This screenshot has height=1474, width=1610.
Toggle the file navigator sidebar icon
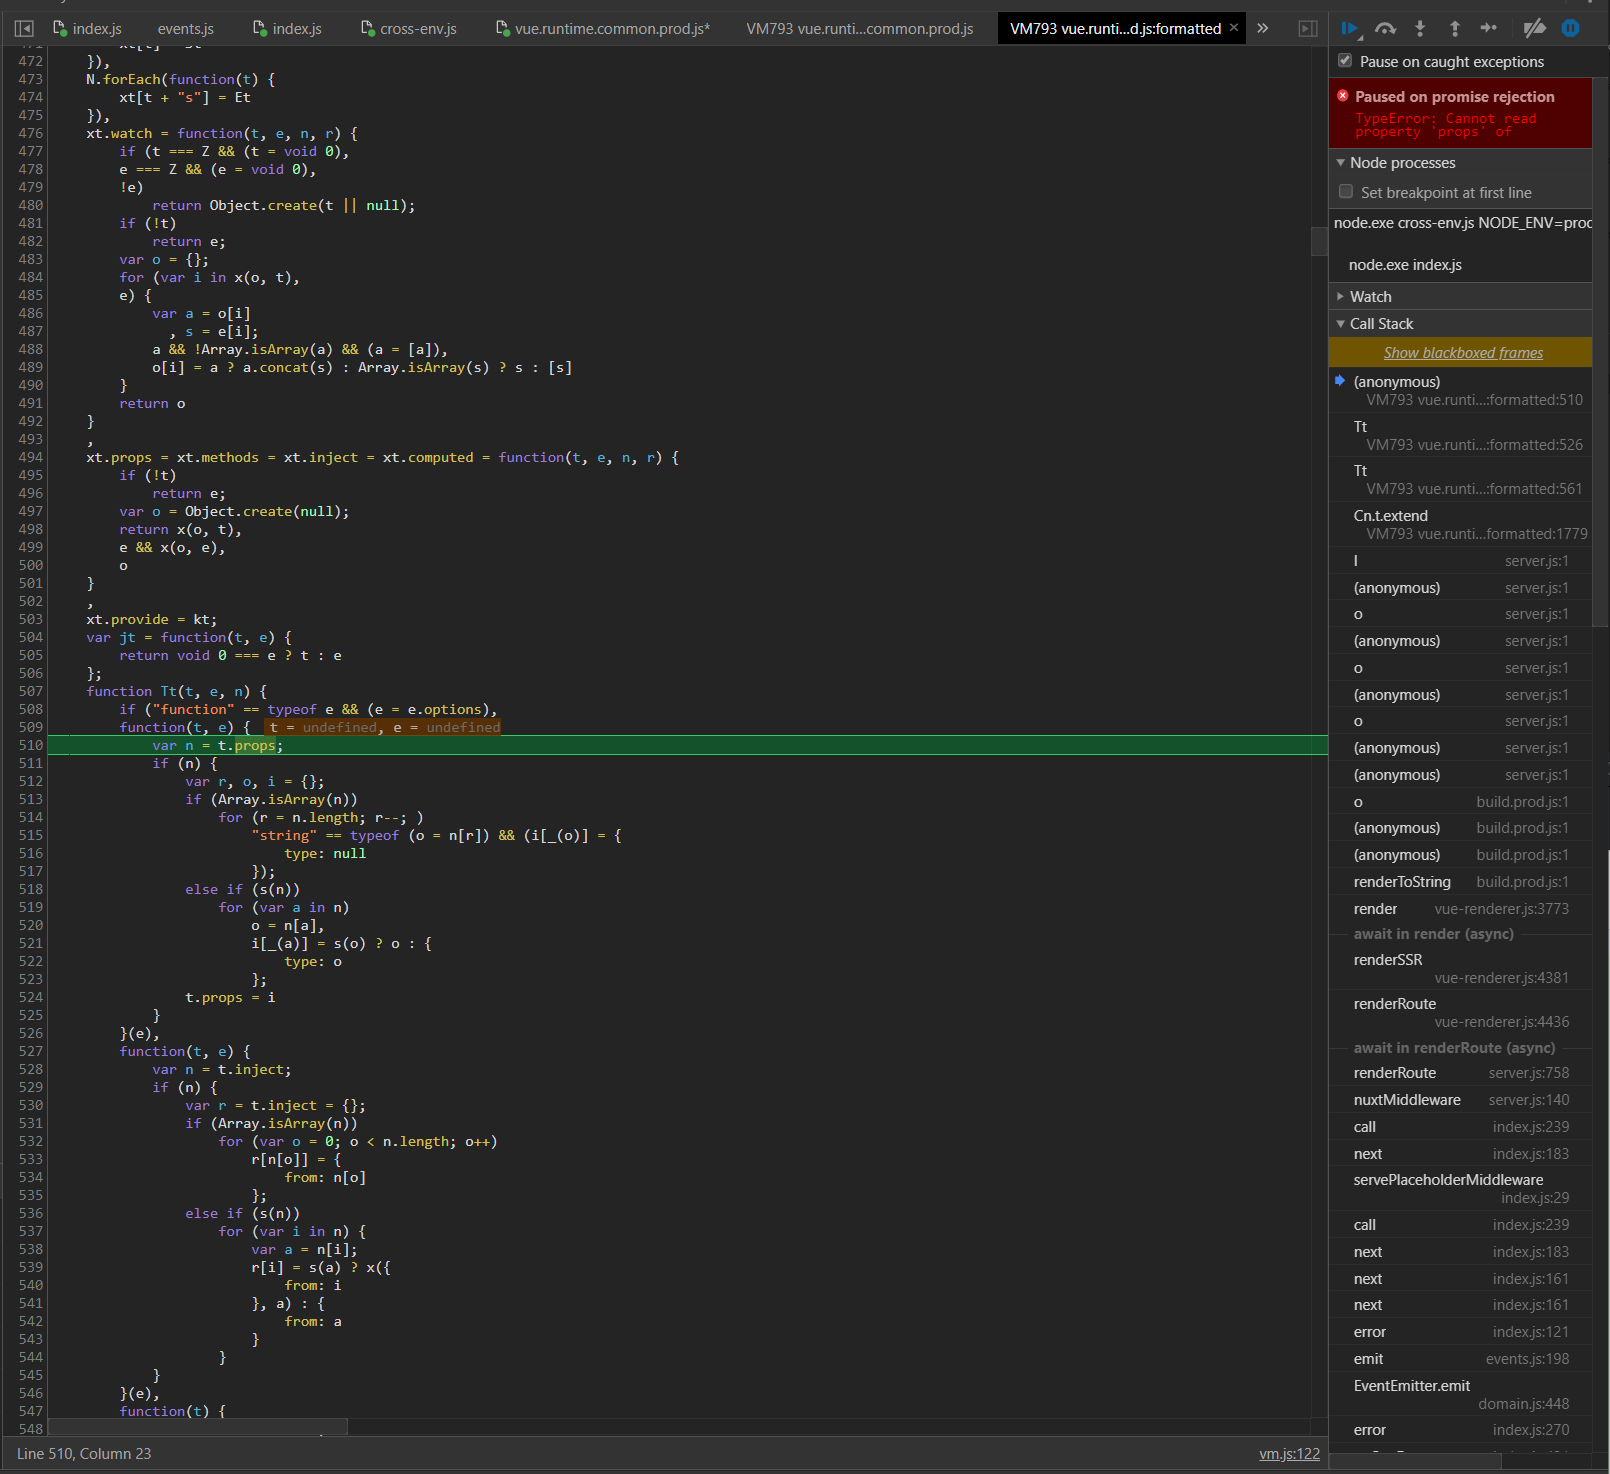pyautogui.click(x=25, y=28)
